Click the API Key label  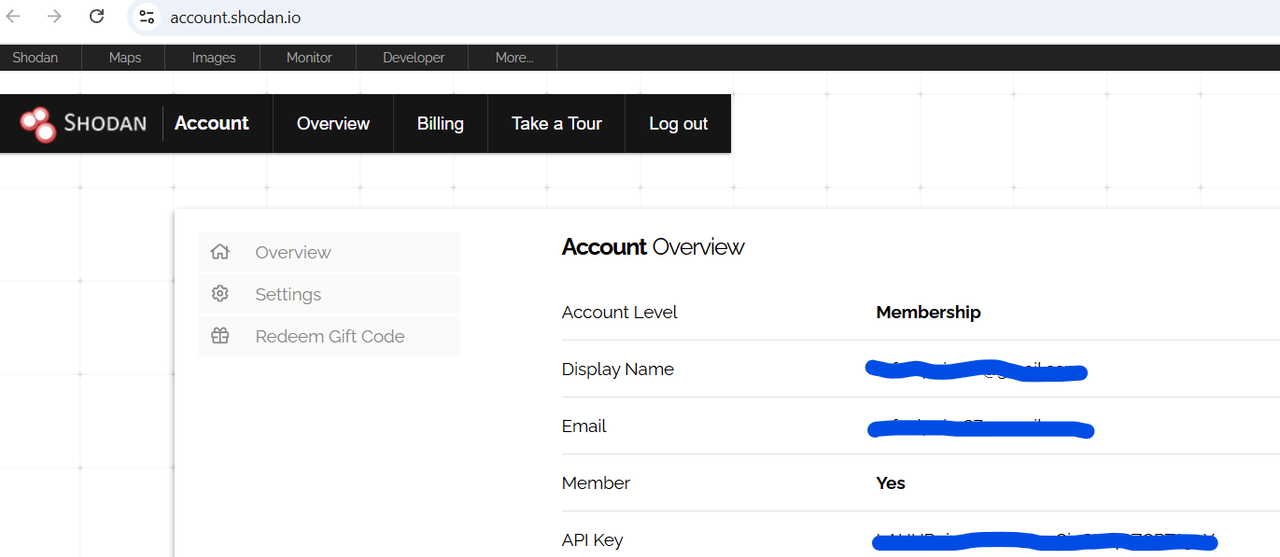[592, 540]
